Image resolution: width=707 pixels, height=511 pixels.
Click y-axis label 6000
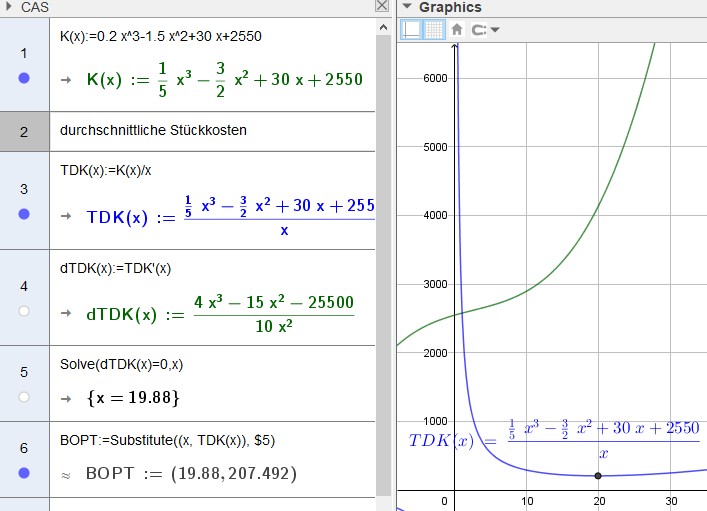(435, 78)
